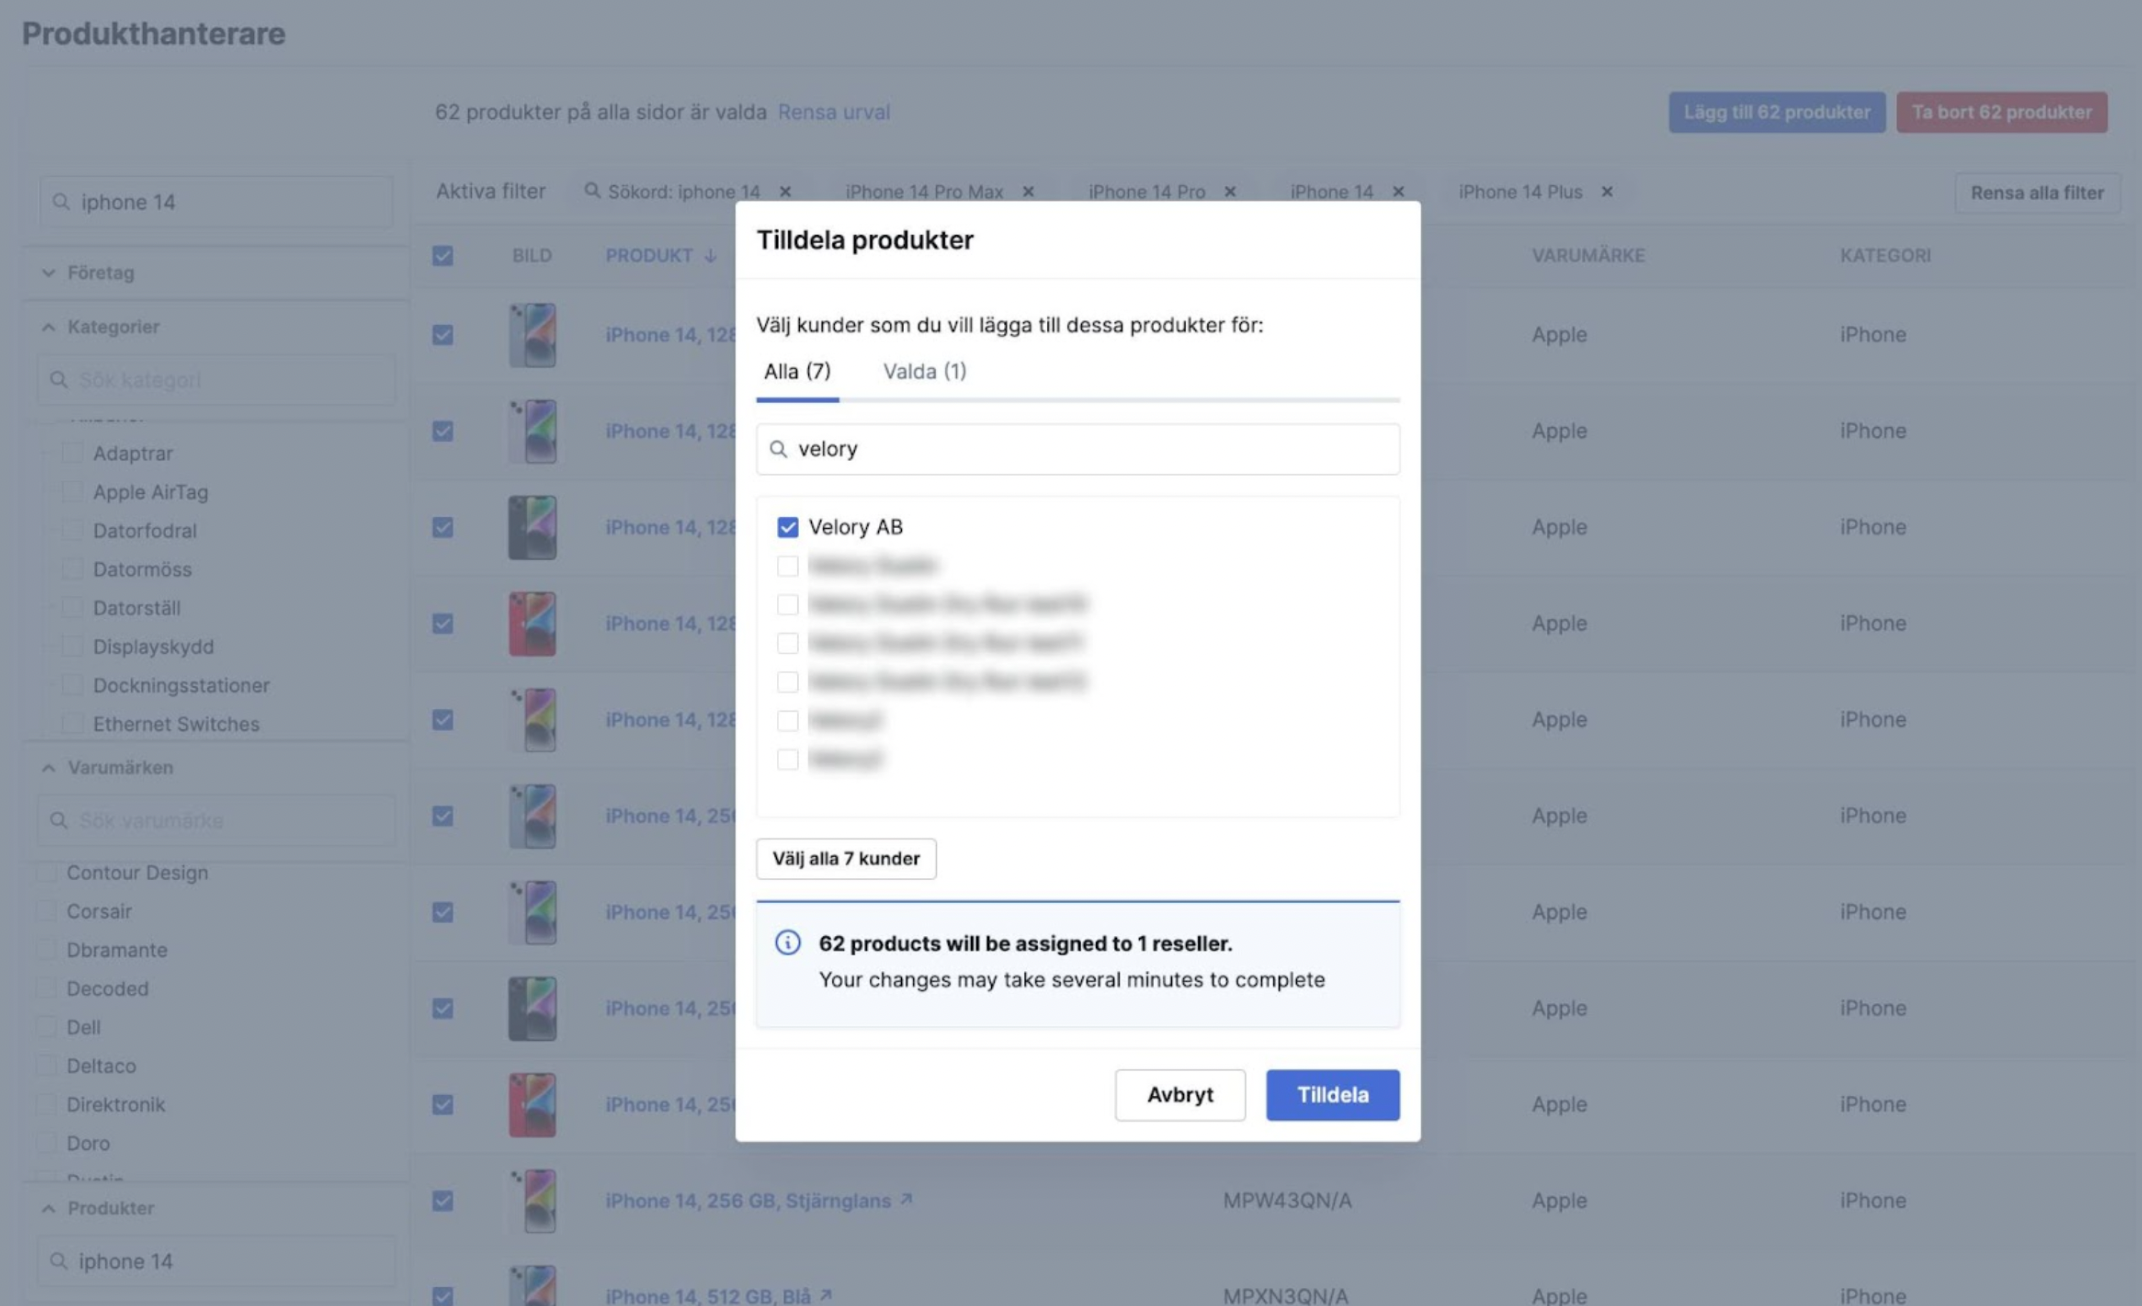Image resolution: width=2142 pixels, height=1306 pixels.
Task: Click the info icon beside the assignment notice
Action: click(788, 942)
